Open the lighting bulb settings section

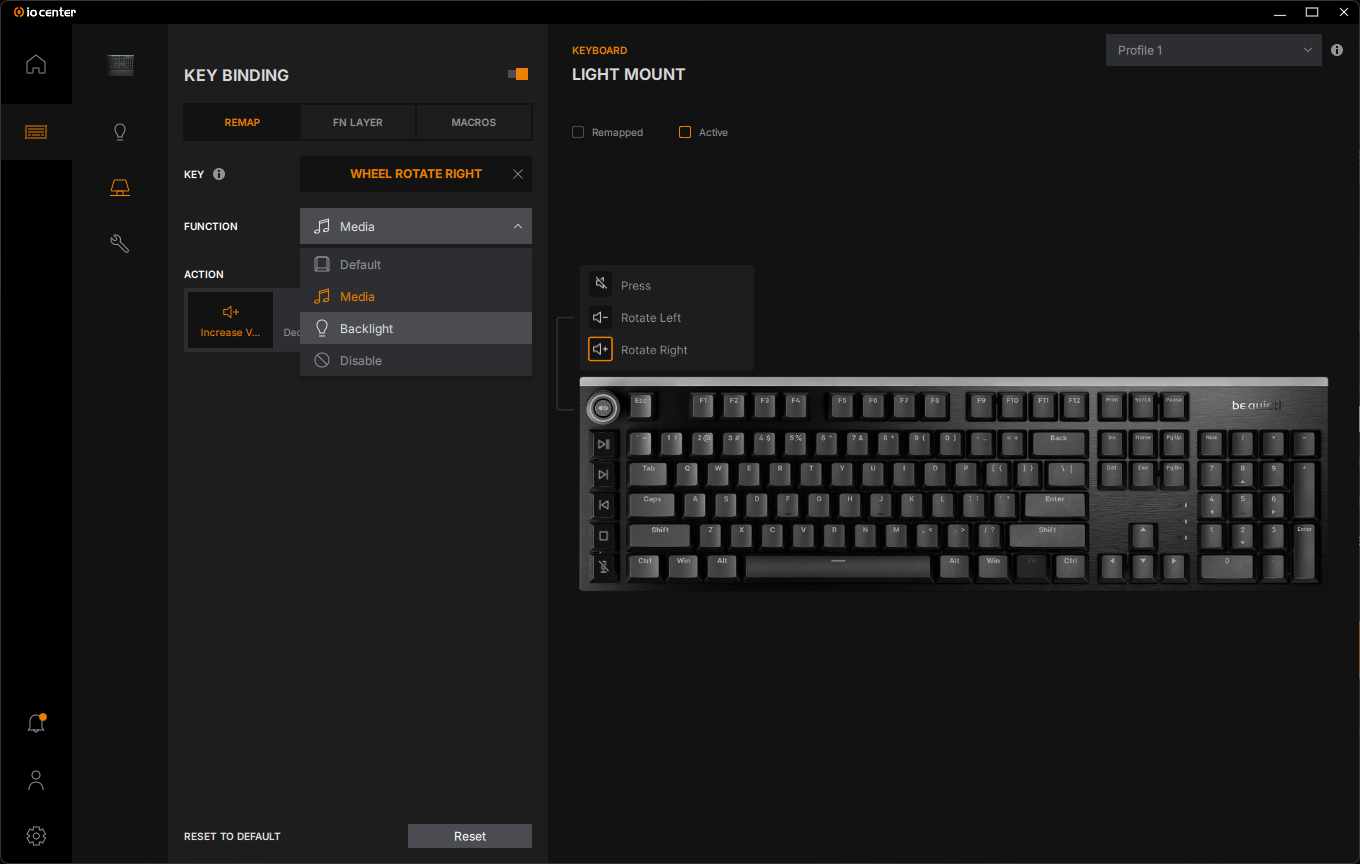[x=120, y=132]
